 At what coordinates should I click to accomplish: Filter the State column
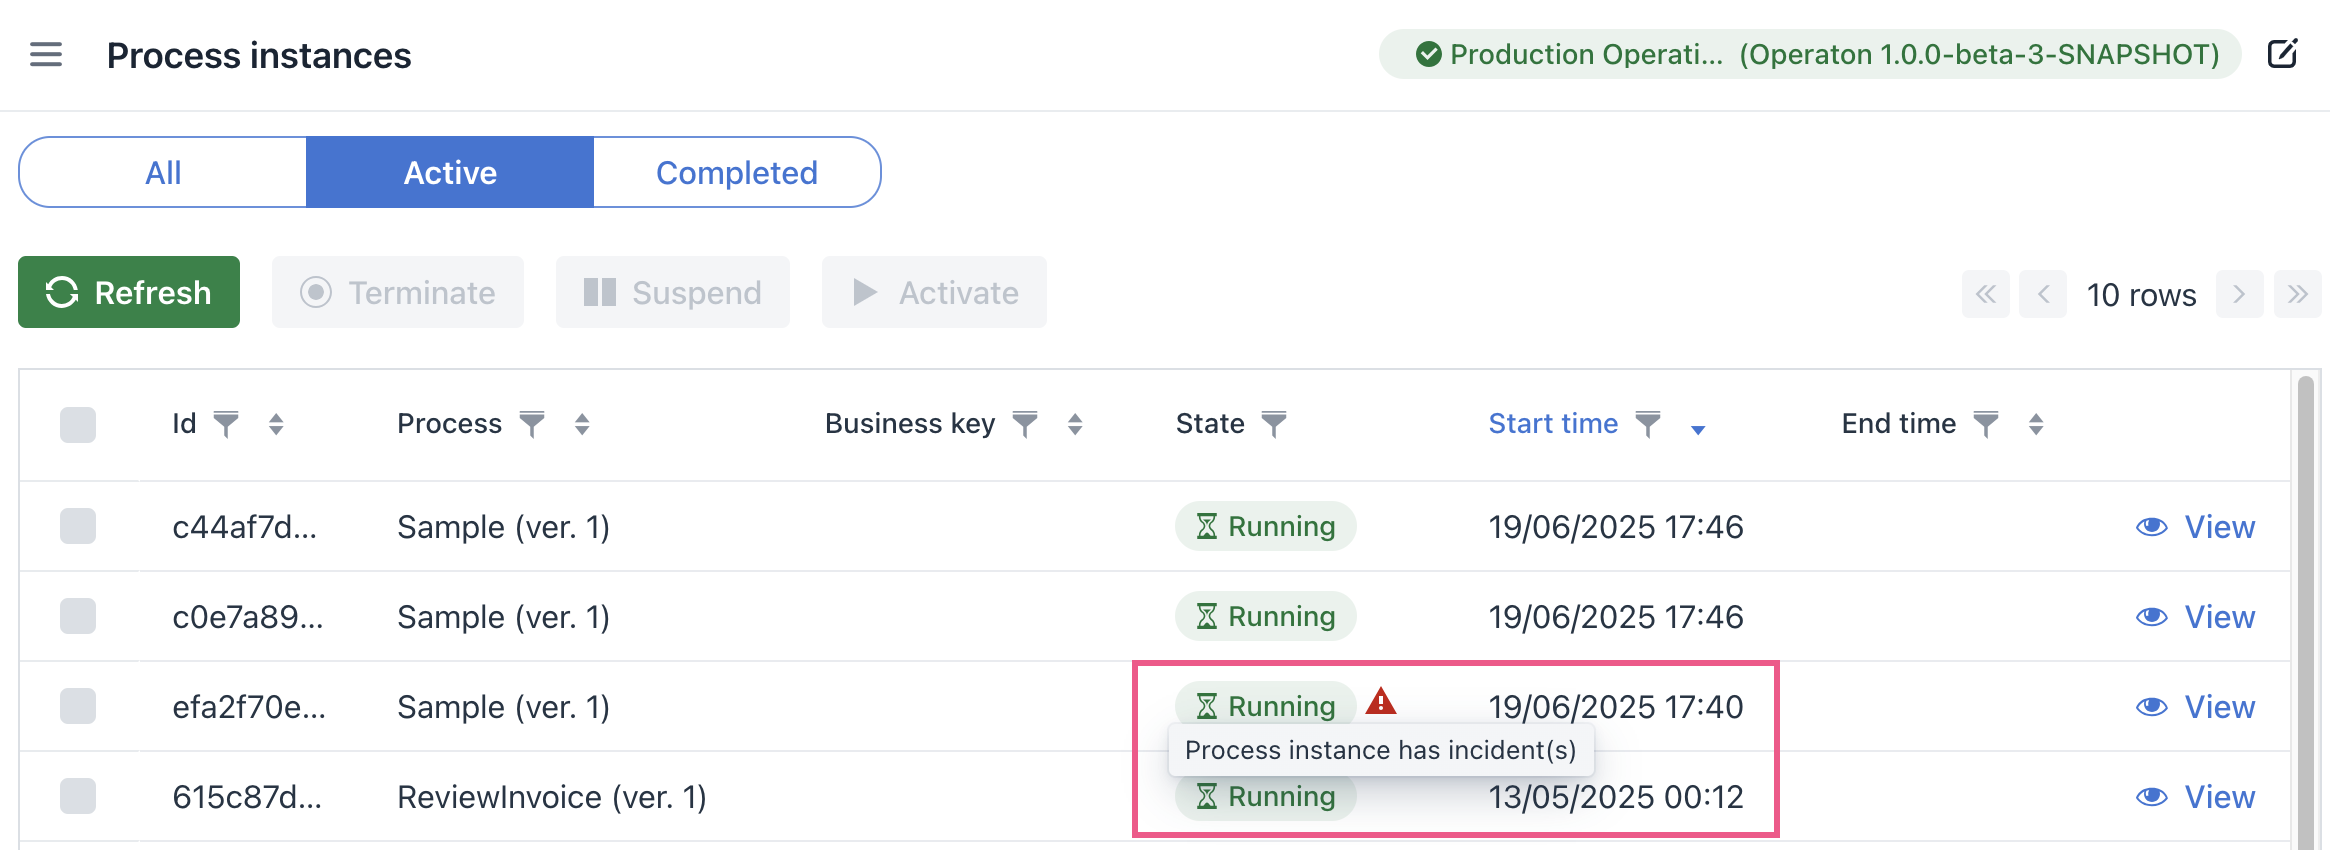tap(1274, 424)
